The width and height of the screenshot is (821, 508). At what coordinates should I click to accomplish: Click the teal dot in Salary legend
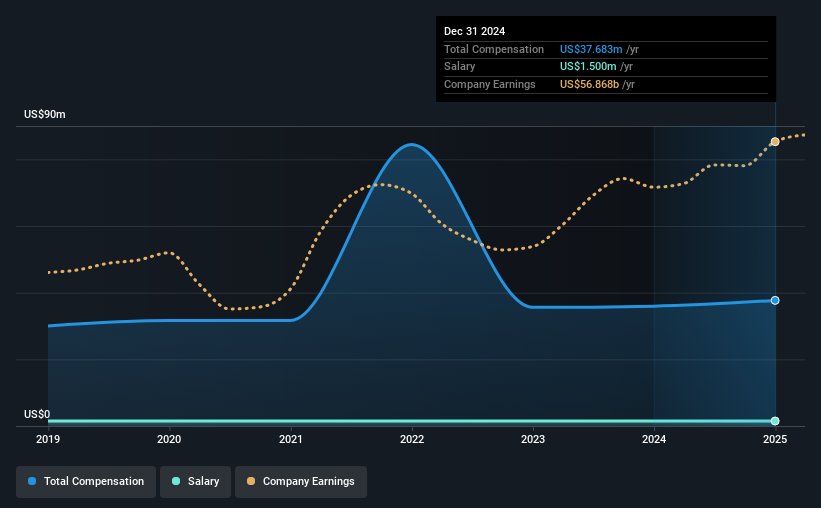coord(176,481)
